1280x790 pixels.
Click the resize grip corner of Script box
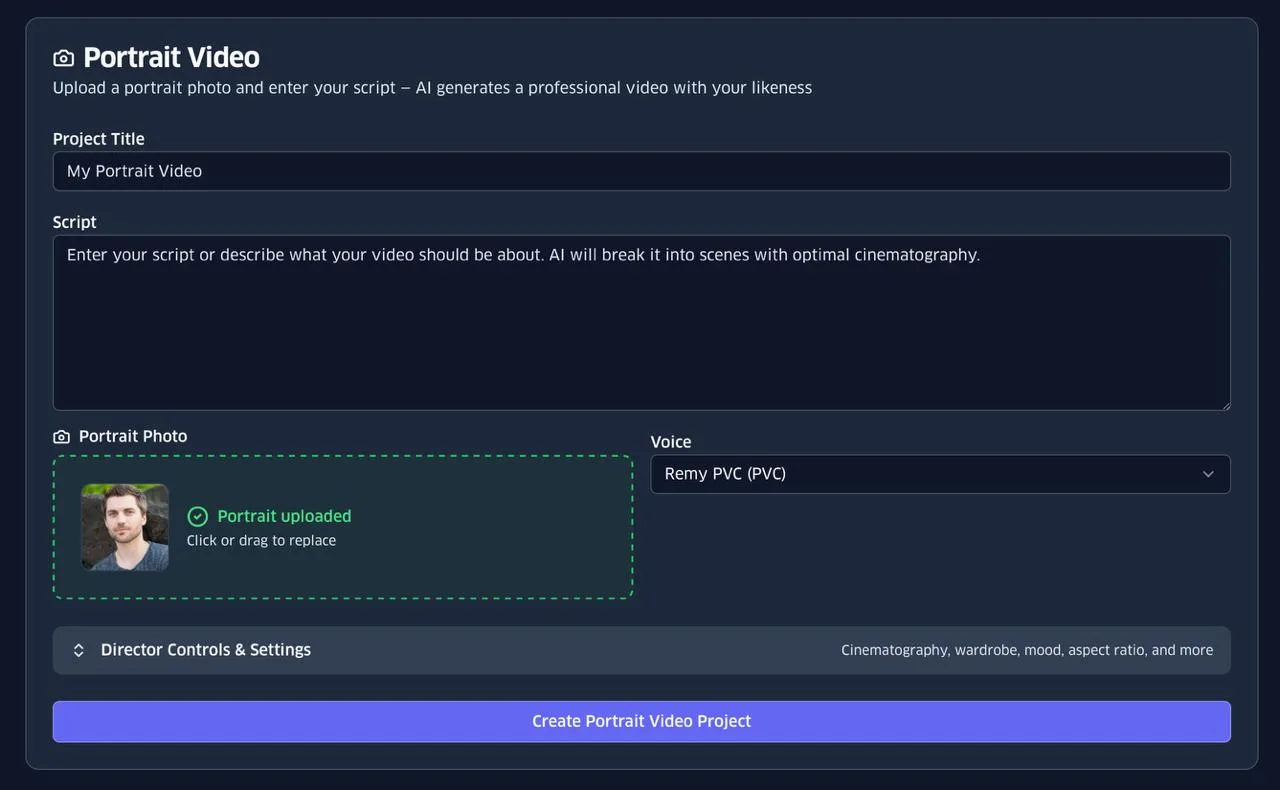pyautogui.click(x=1224, y=404)
